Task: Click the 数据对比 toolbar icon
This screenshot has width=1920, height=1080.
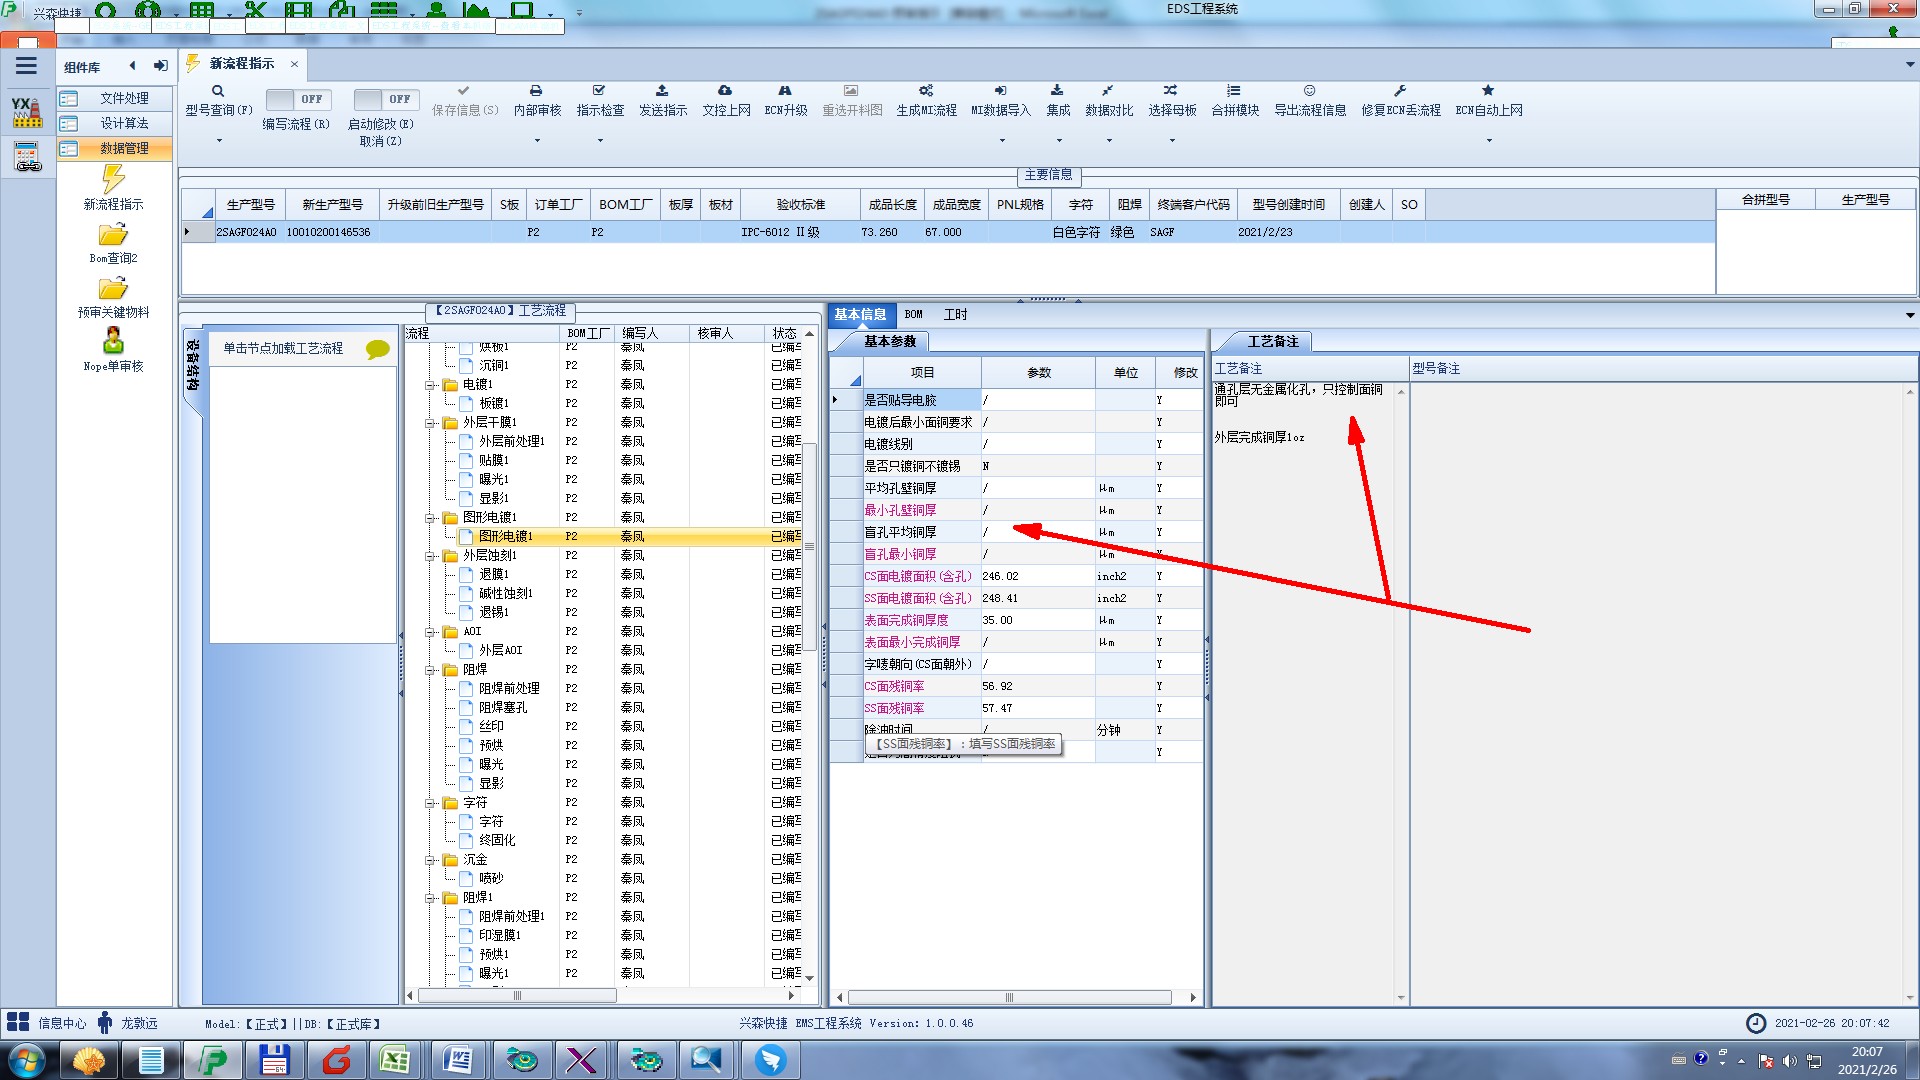Action: pyautogui.click(x=1108, y=91)
